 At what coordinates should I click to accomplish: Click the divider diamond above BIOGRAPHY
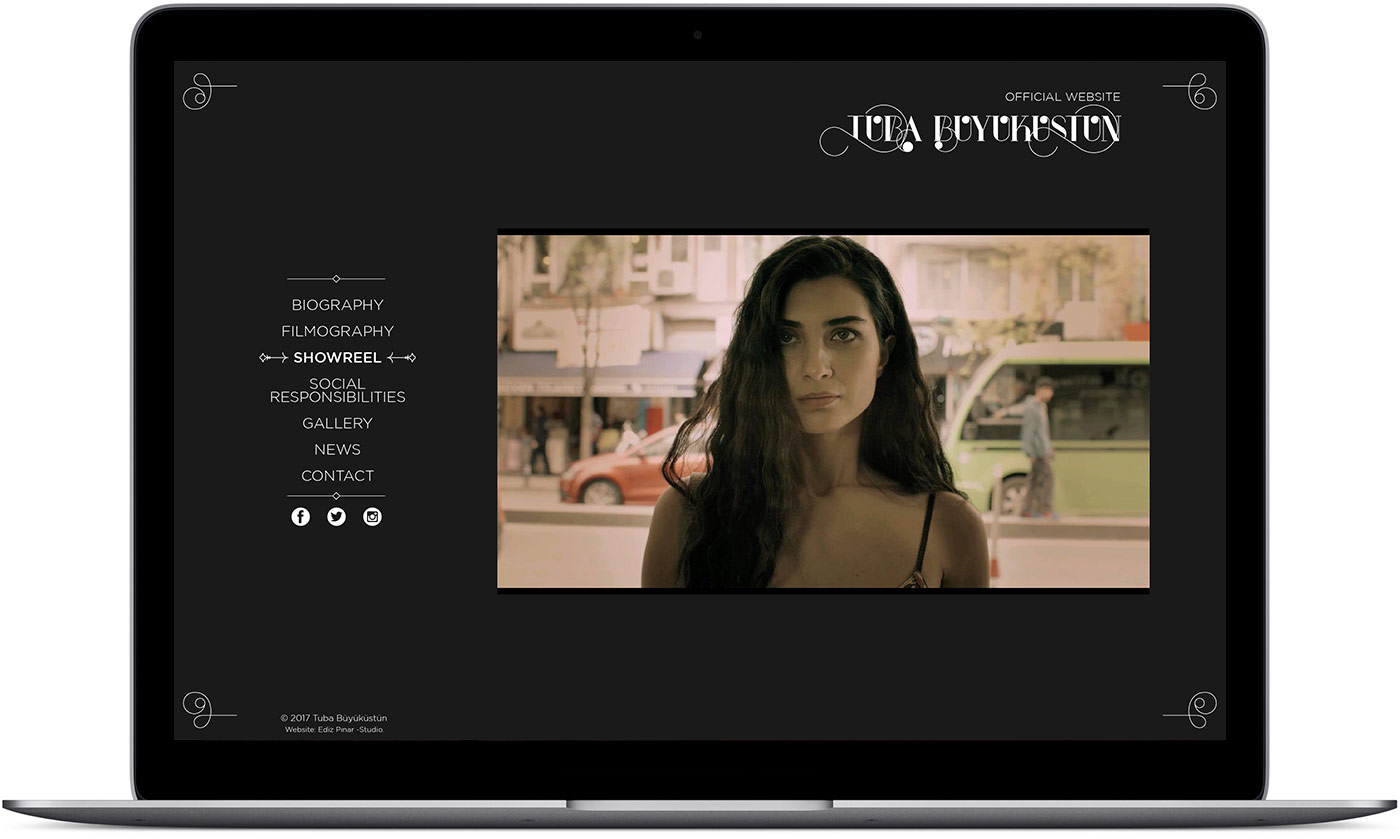(337, 277)
